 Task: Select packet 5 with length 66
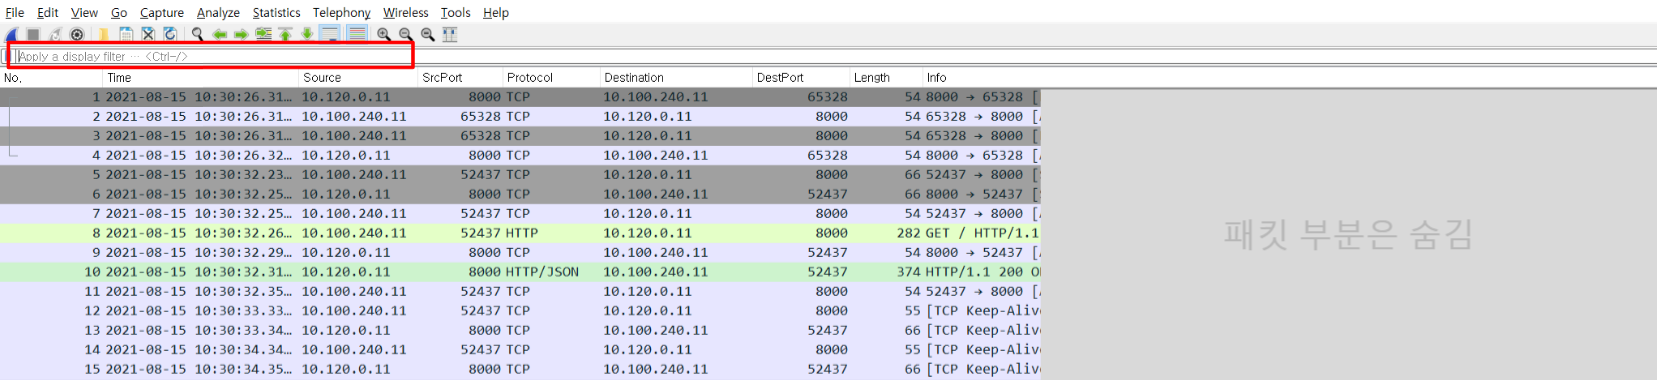pyautogui.click(x=520, y=175)
